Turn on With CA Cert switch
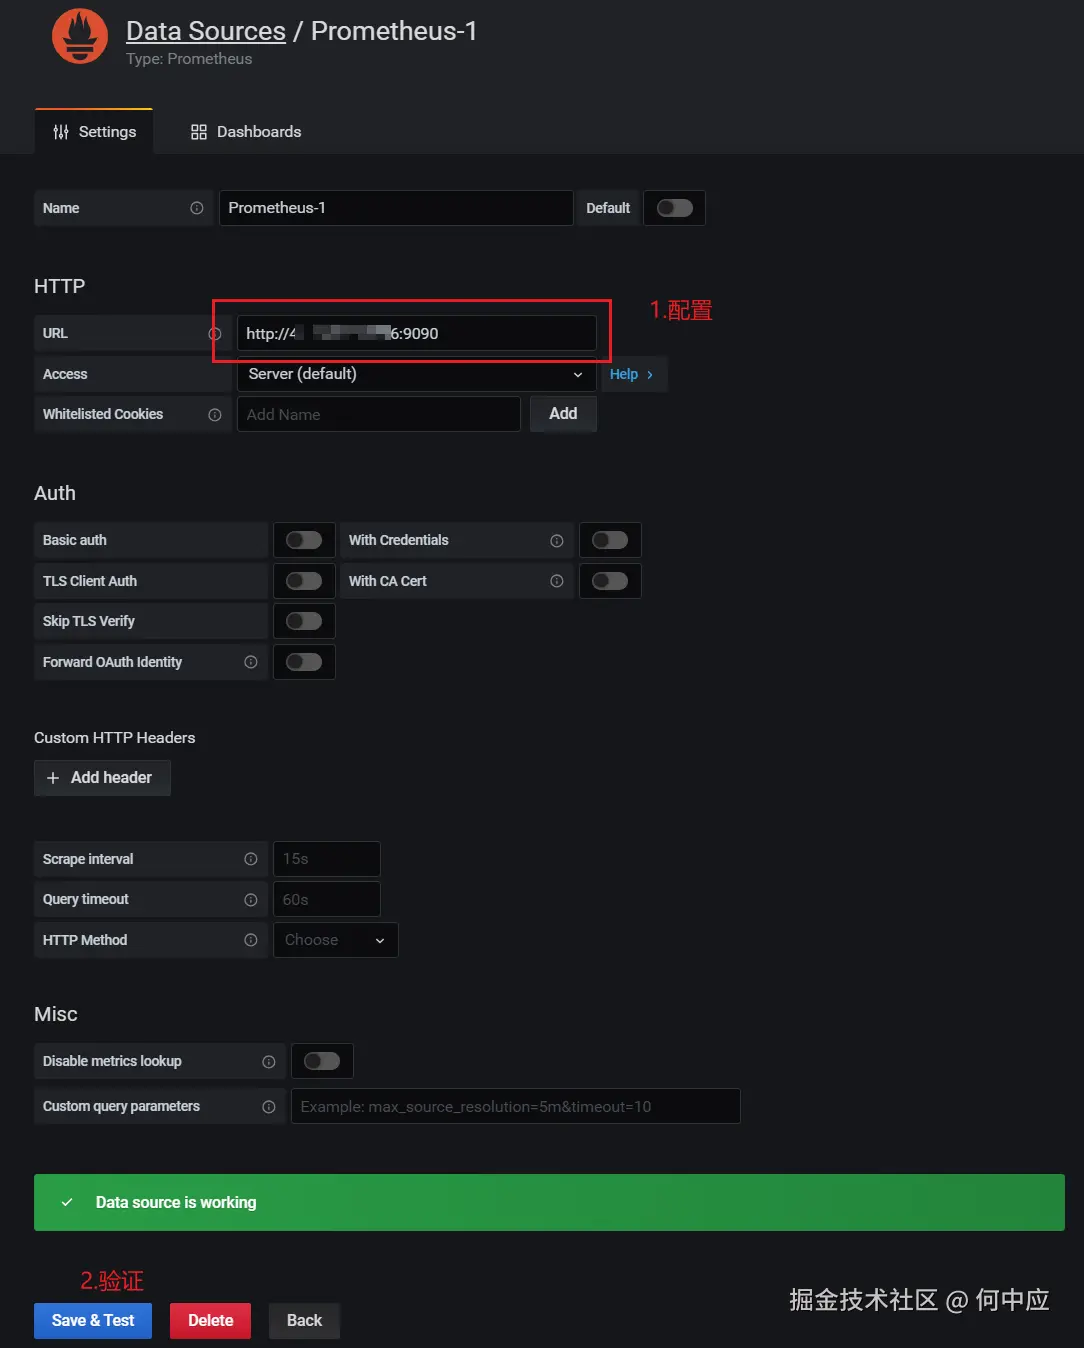 point(610,581)
